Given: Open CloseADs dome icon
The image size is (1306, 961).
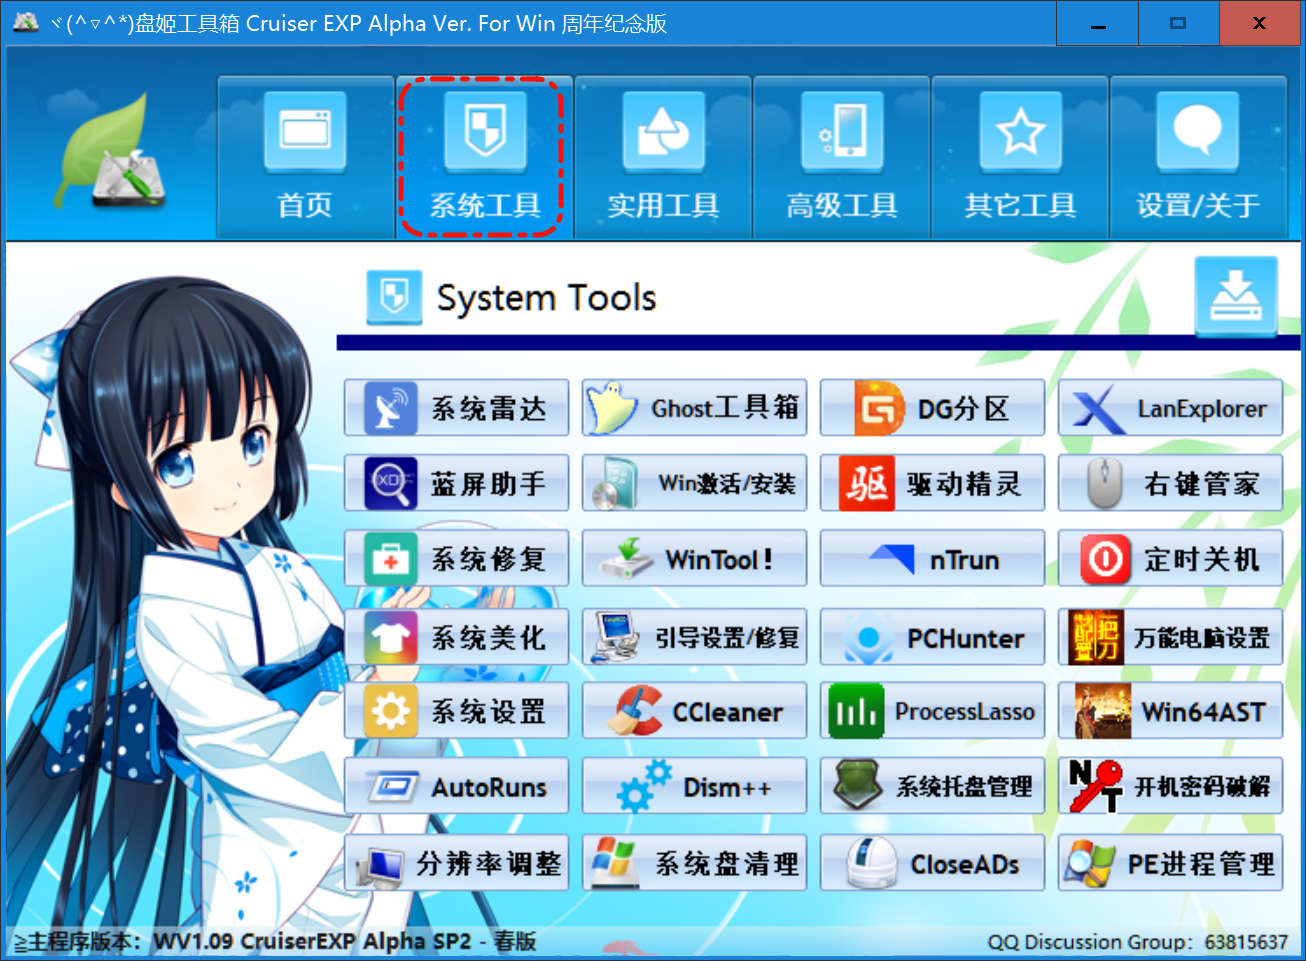Looking at the screenshot, I should [870, 863].
